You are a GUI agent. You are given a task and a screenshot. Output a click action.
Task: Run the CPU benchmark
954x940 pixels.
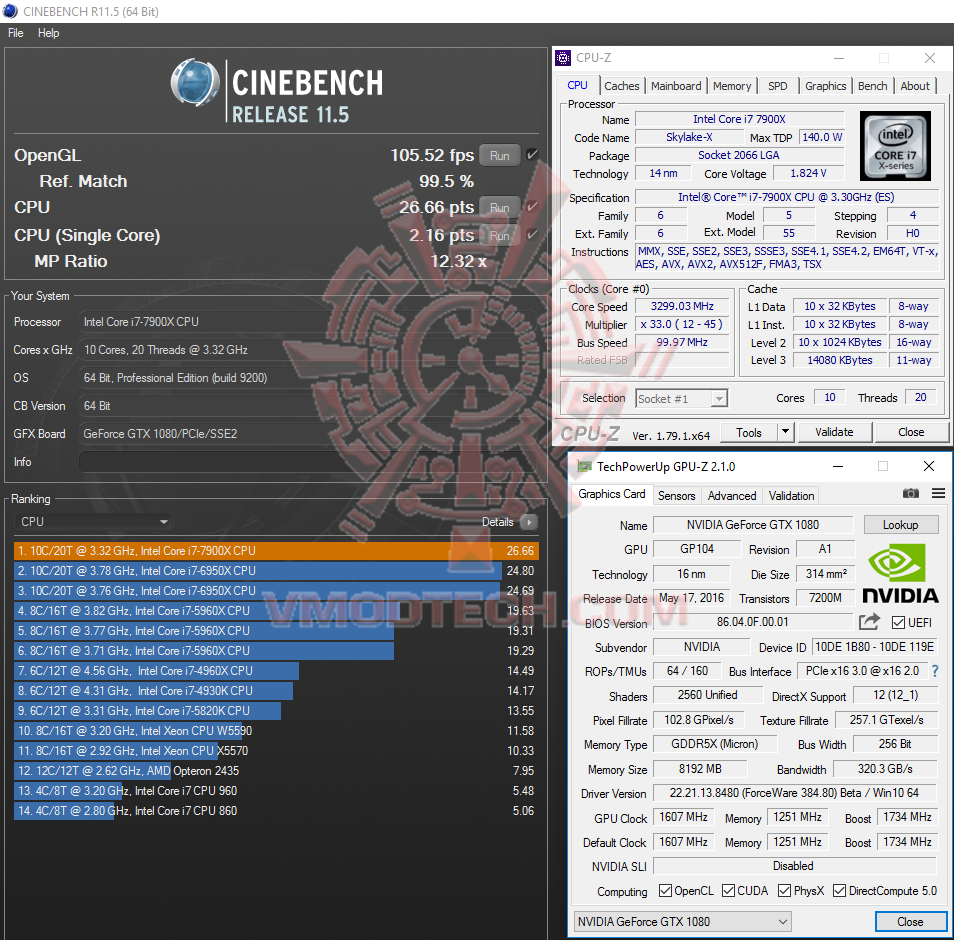coord(500,207)
